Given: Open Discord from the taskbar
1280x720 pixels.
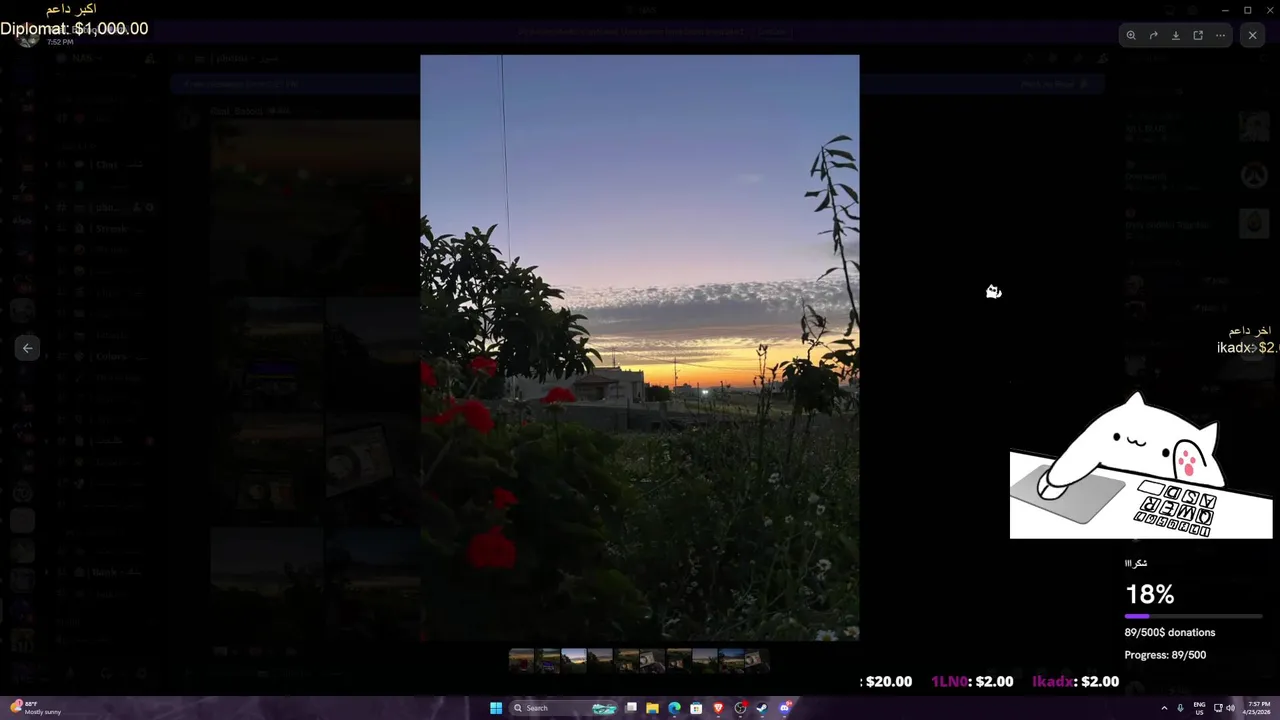Looking at the screenshot, I should (x=785, y=708).
